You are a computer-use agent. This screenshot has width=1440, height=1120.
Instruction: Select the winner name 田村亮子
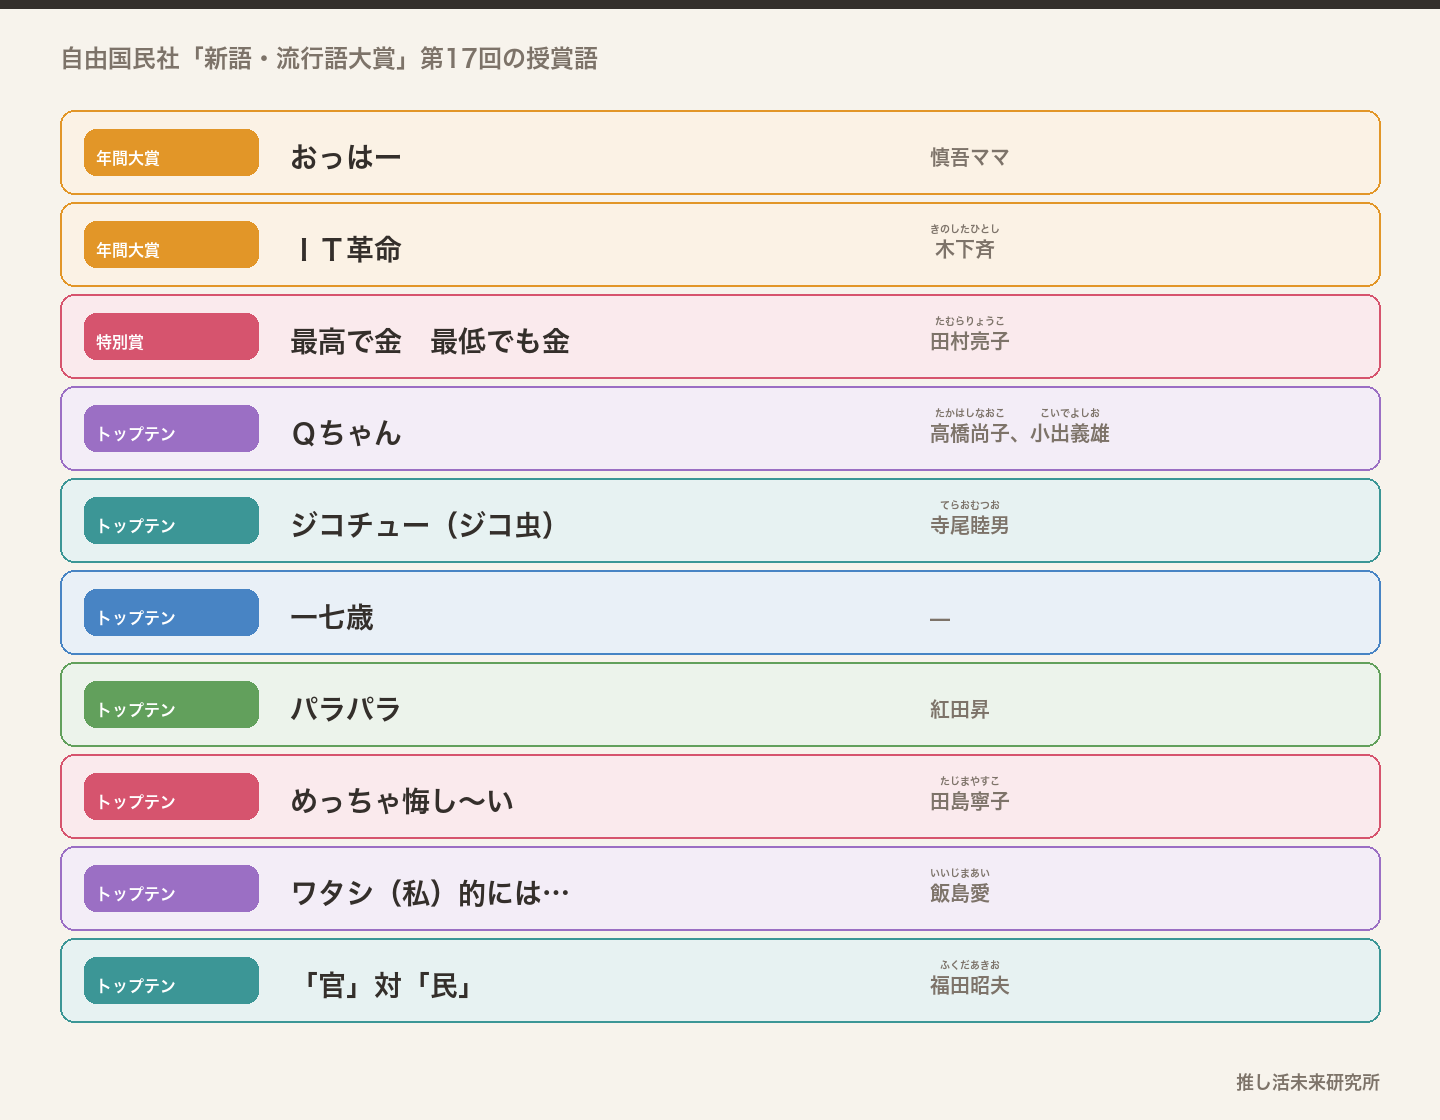coord(970,341)
